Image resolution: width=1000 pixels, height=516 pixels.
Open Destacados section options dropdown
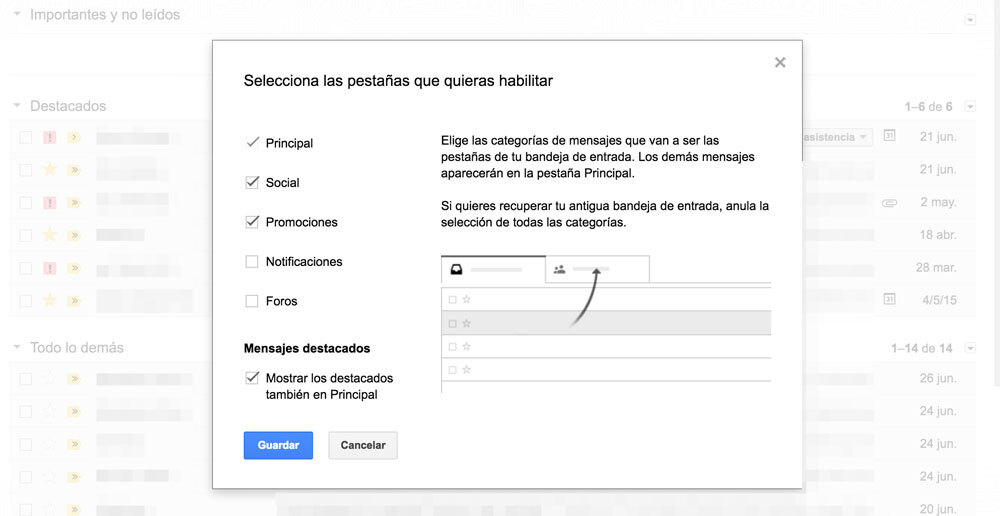coord(970,107)
